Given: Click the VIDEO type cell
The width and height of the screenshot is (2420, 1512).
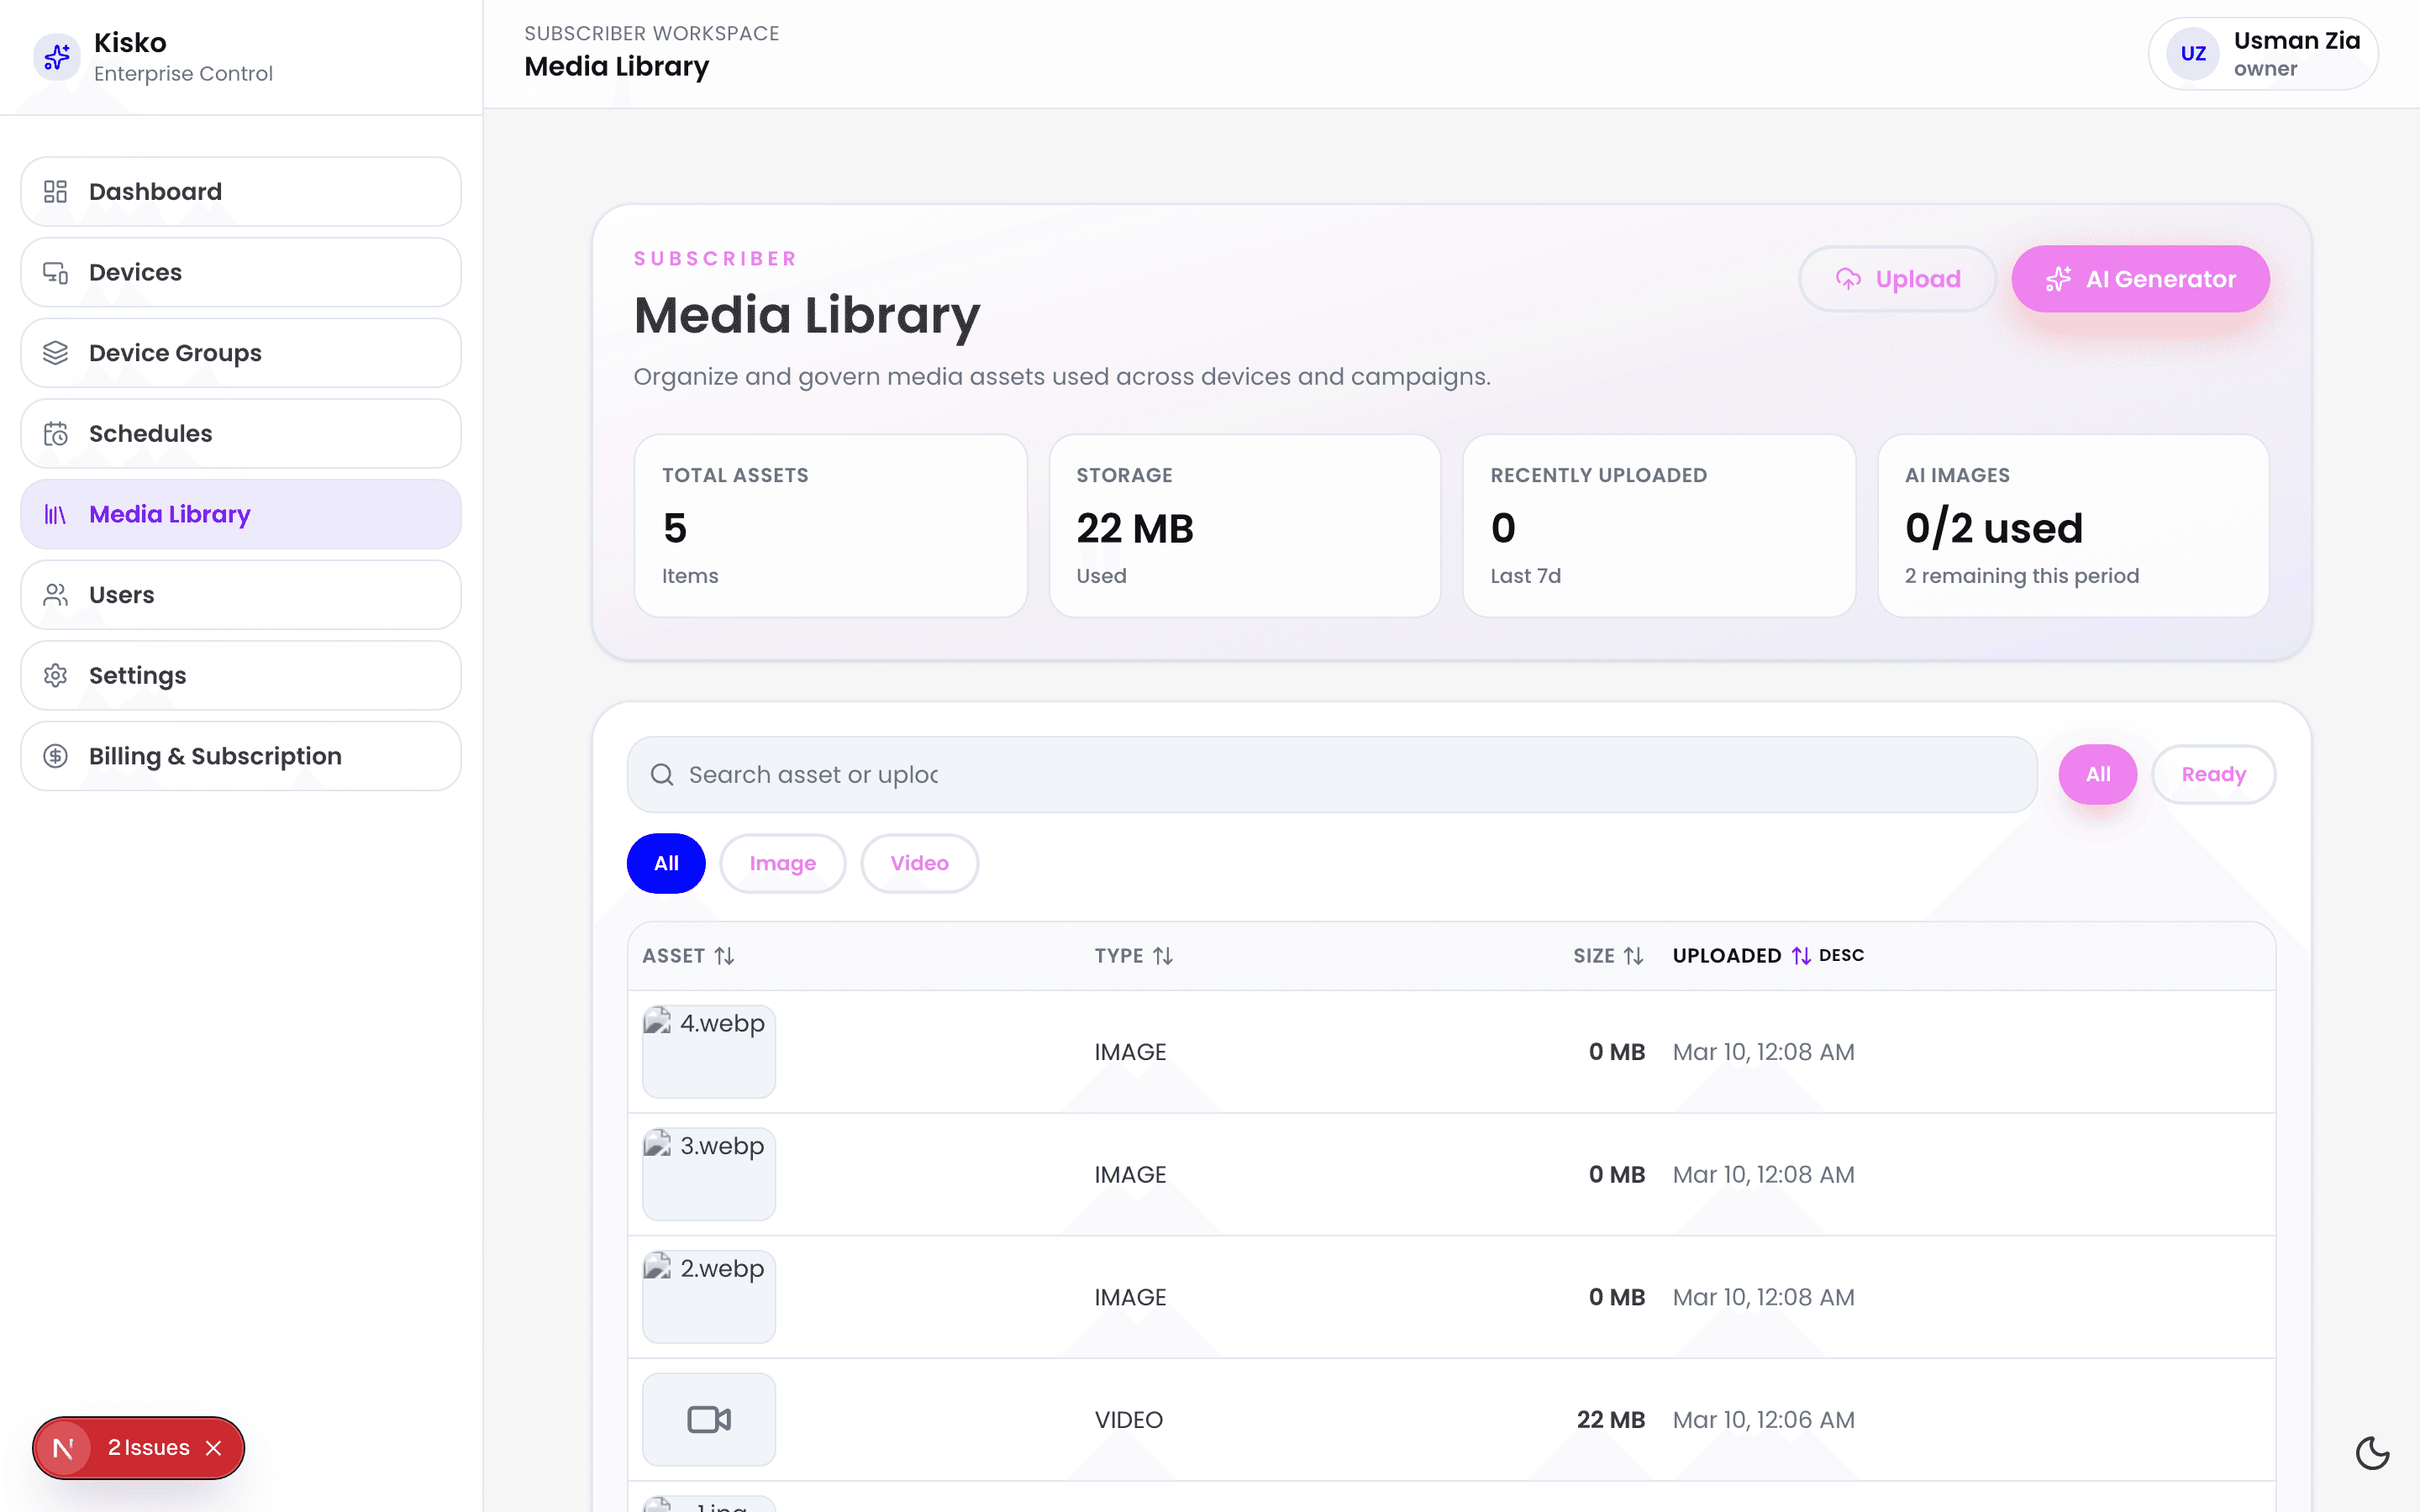Looking at the screenshot, I should (1128, 1420).
